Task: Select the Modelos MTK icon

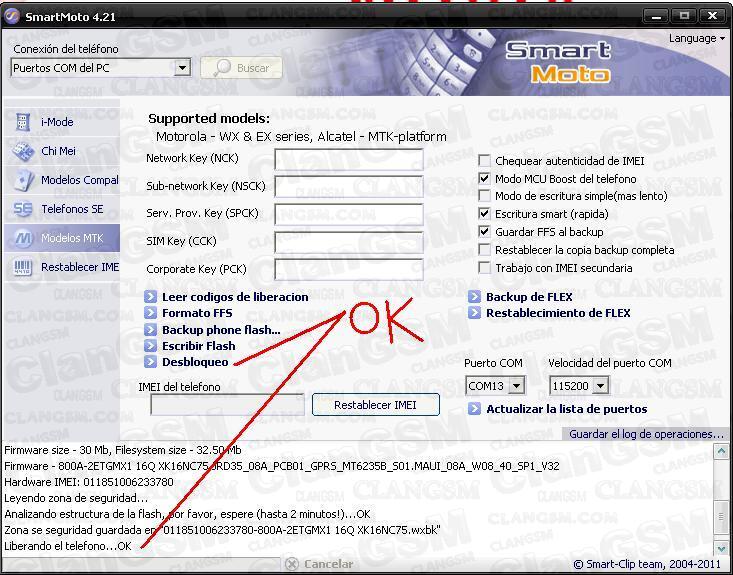Action: 23,239
